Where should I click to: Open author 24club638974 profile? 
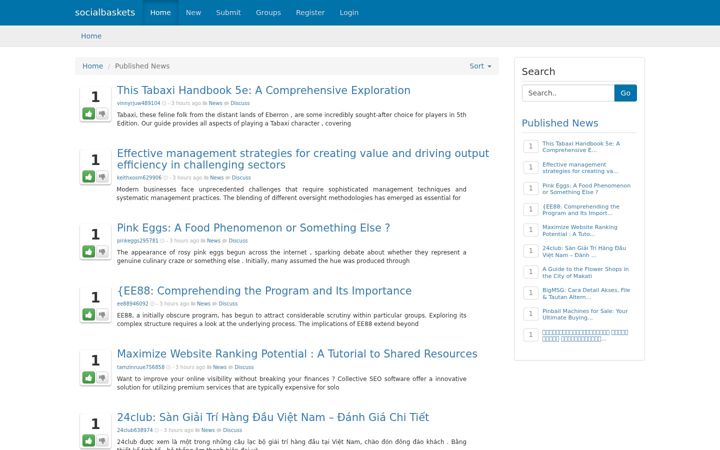coord(135,430)
